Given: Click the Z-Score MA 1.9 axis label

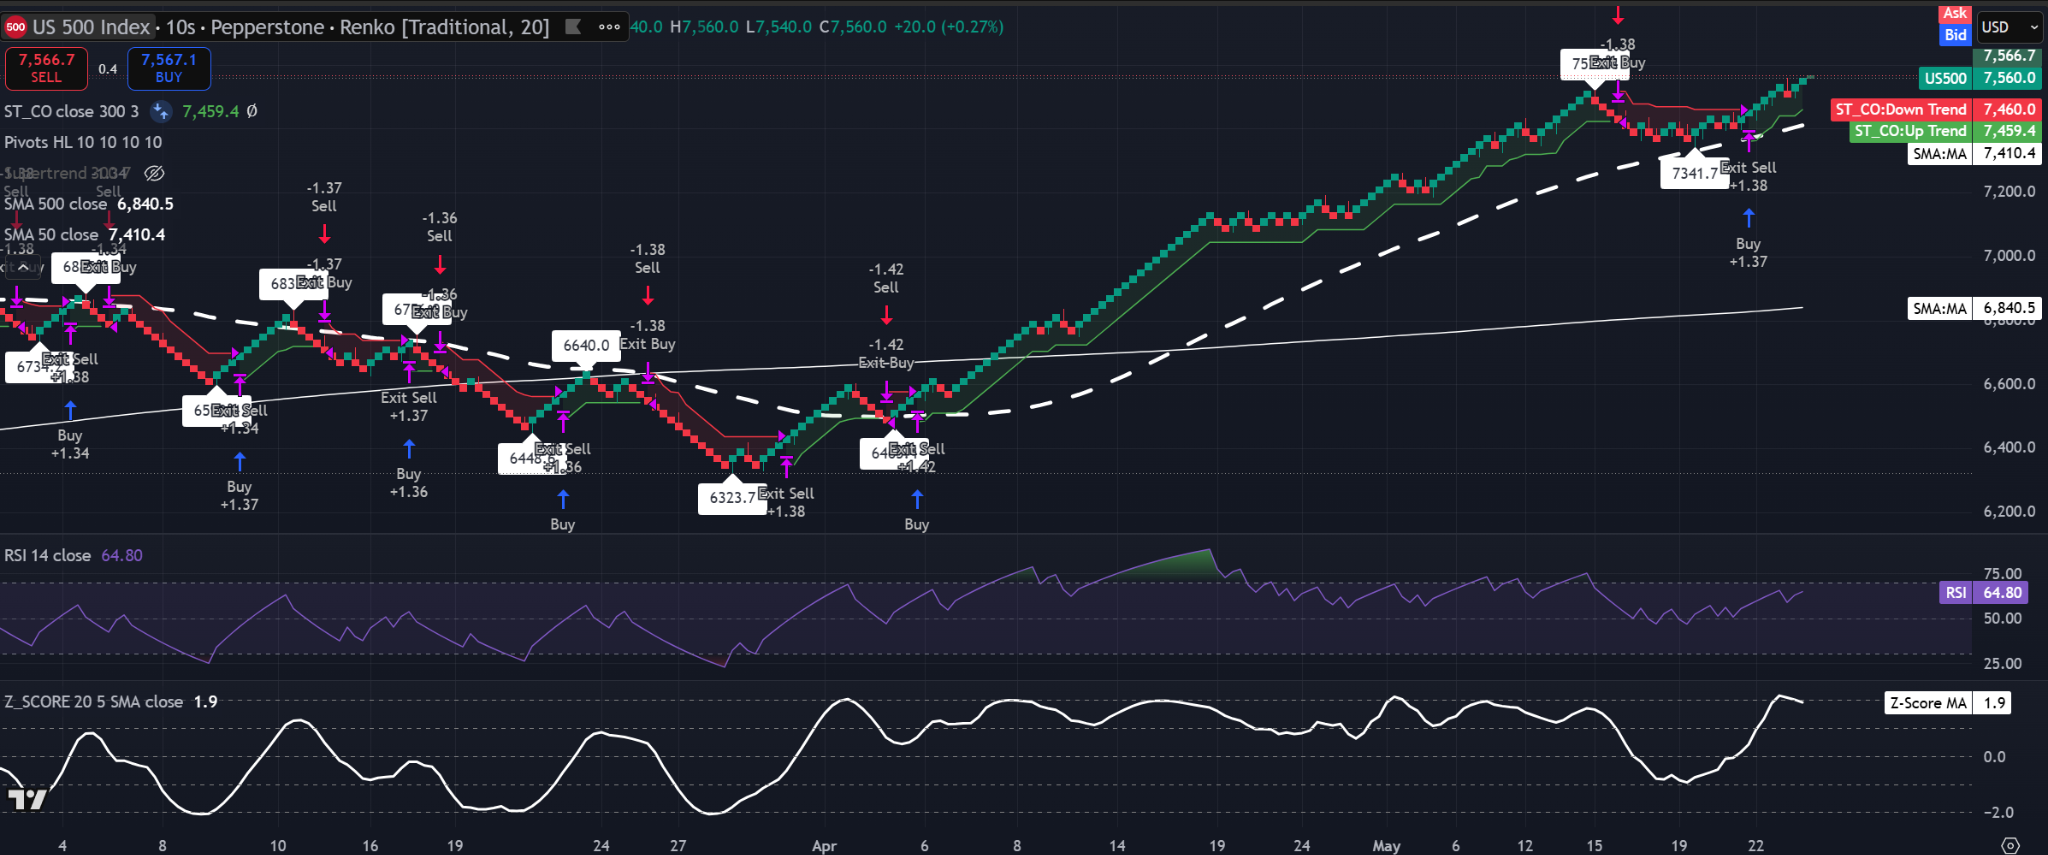Looking at the screenshot, I should (x=1947, y=703).
